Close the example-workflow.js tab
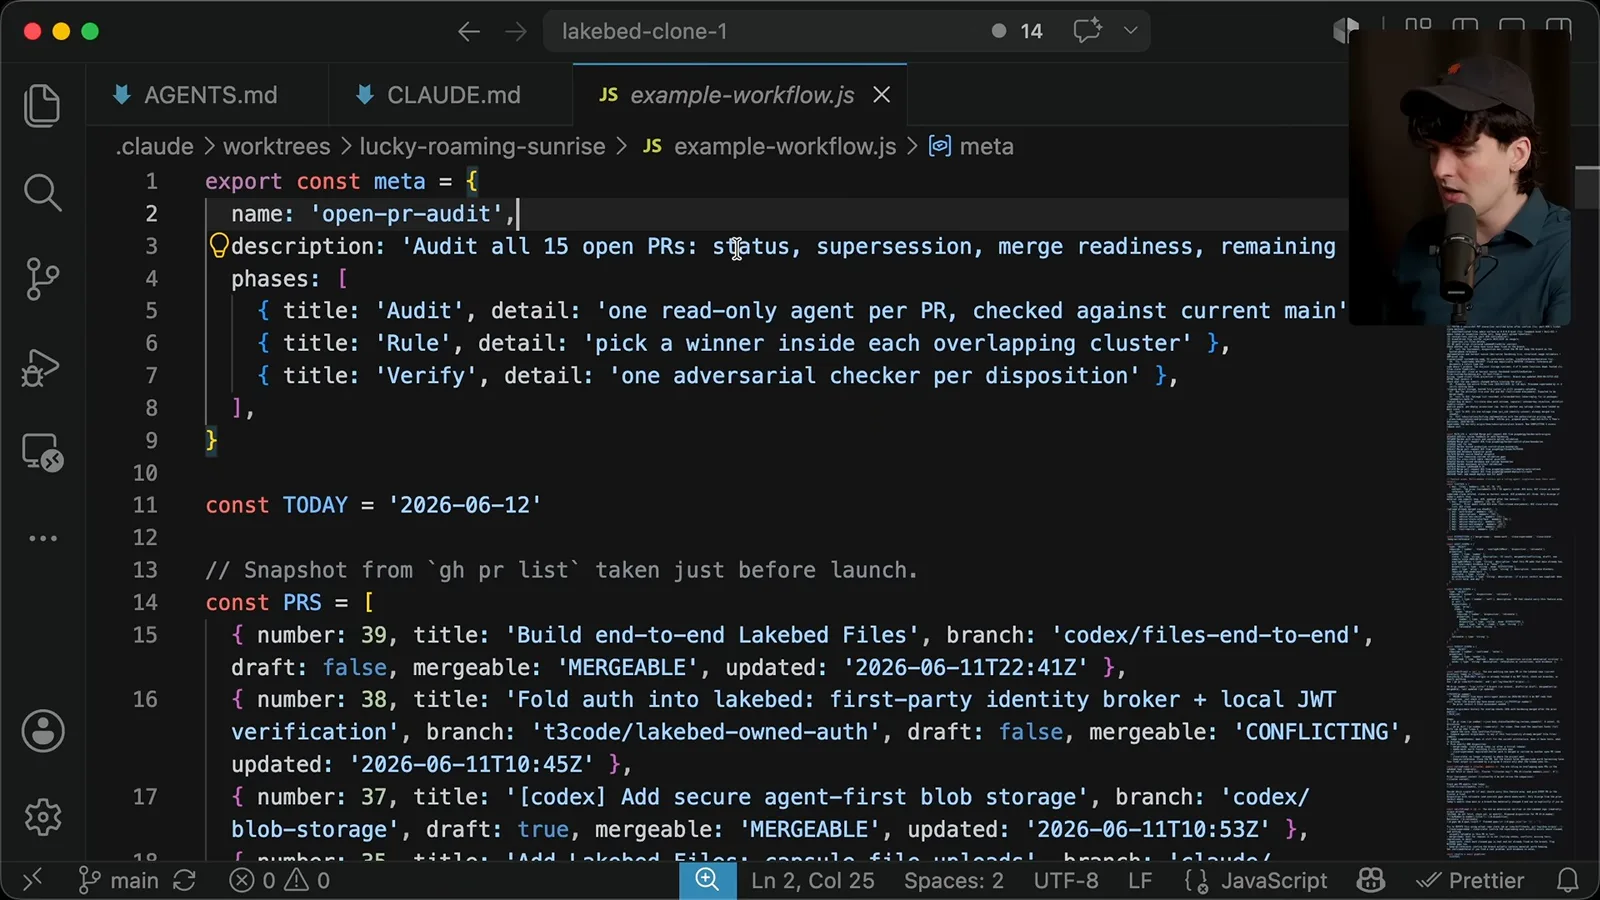This screenshot has height=900, width=1600. [x=881, y=94]
